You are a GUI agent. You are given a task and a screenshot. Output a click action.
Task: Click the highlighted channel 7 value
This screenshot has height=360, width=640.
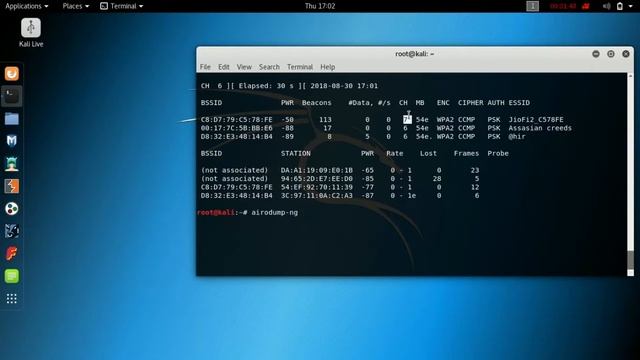[407, 120]
